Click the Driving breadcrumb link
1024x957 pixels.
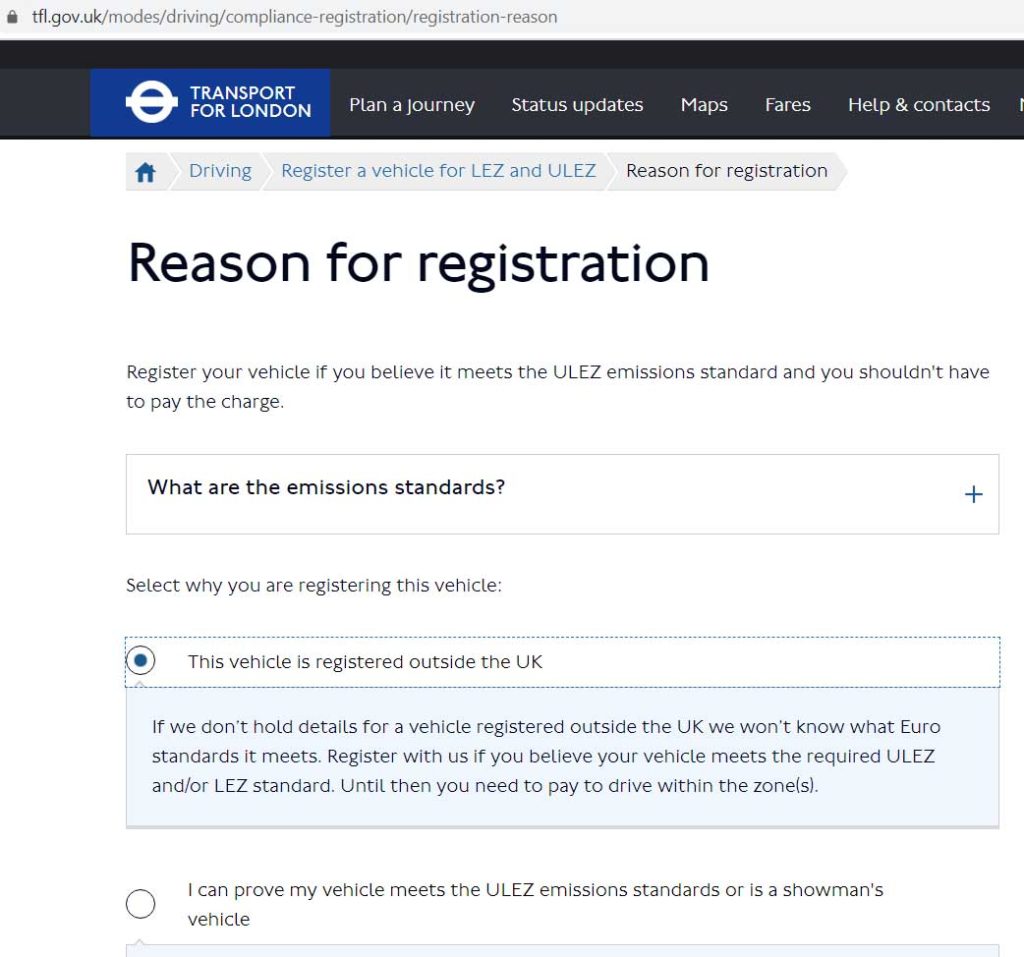tap(220, 170)
